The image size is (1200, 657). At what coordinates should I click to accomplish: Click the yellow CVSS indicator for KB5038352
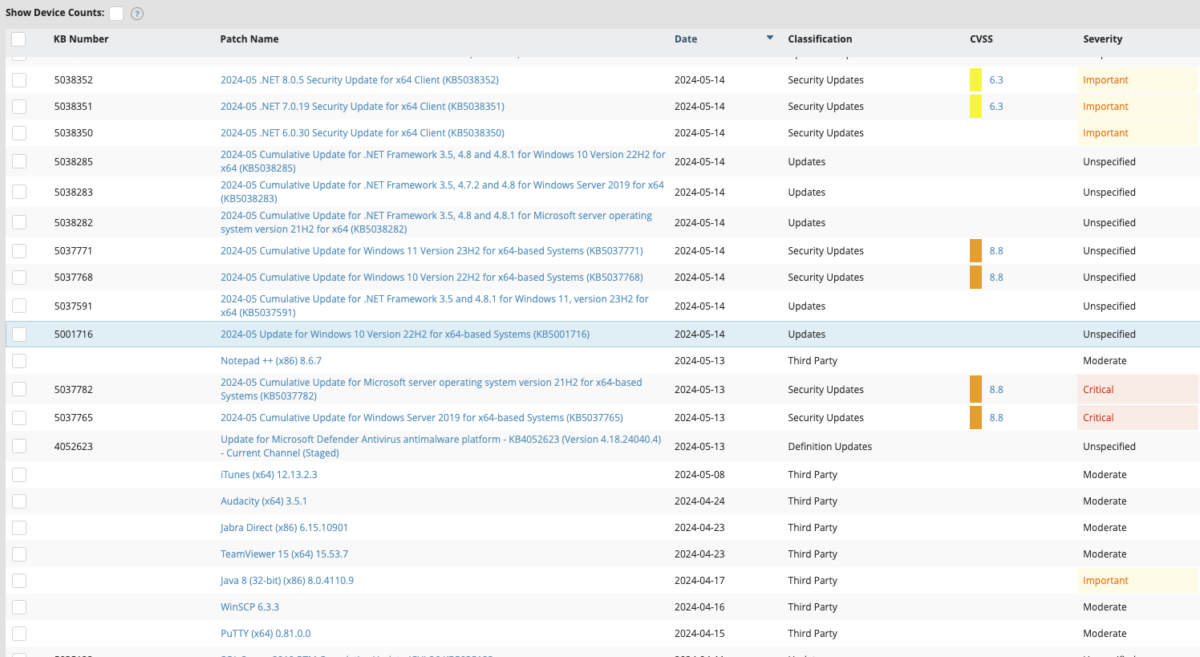click(975, 80)
